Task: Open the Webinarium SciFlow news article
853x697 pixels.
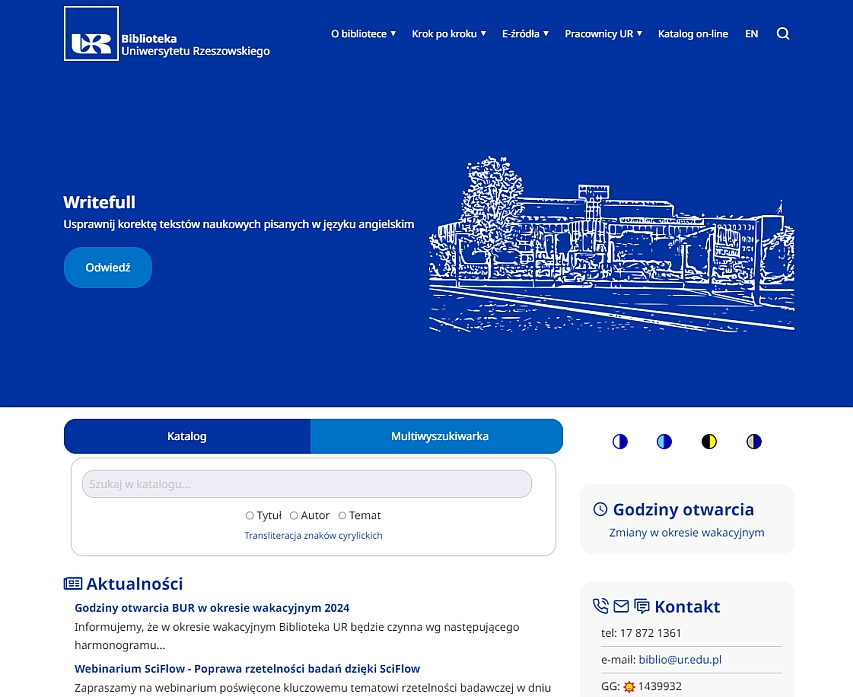Action: [248, 669]
